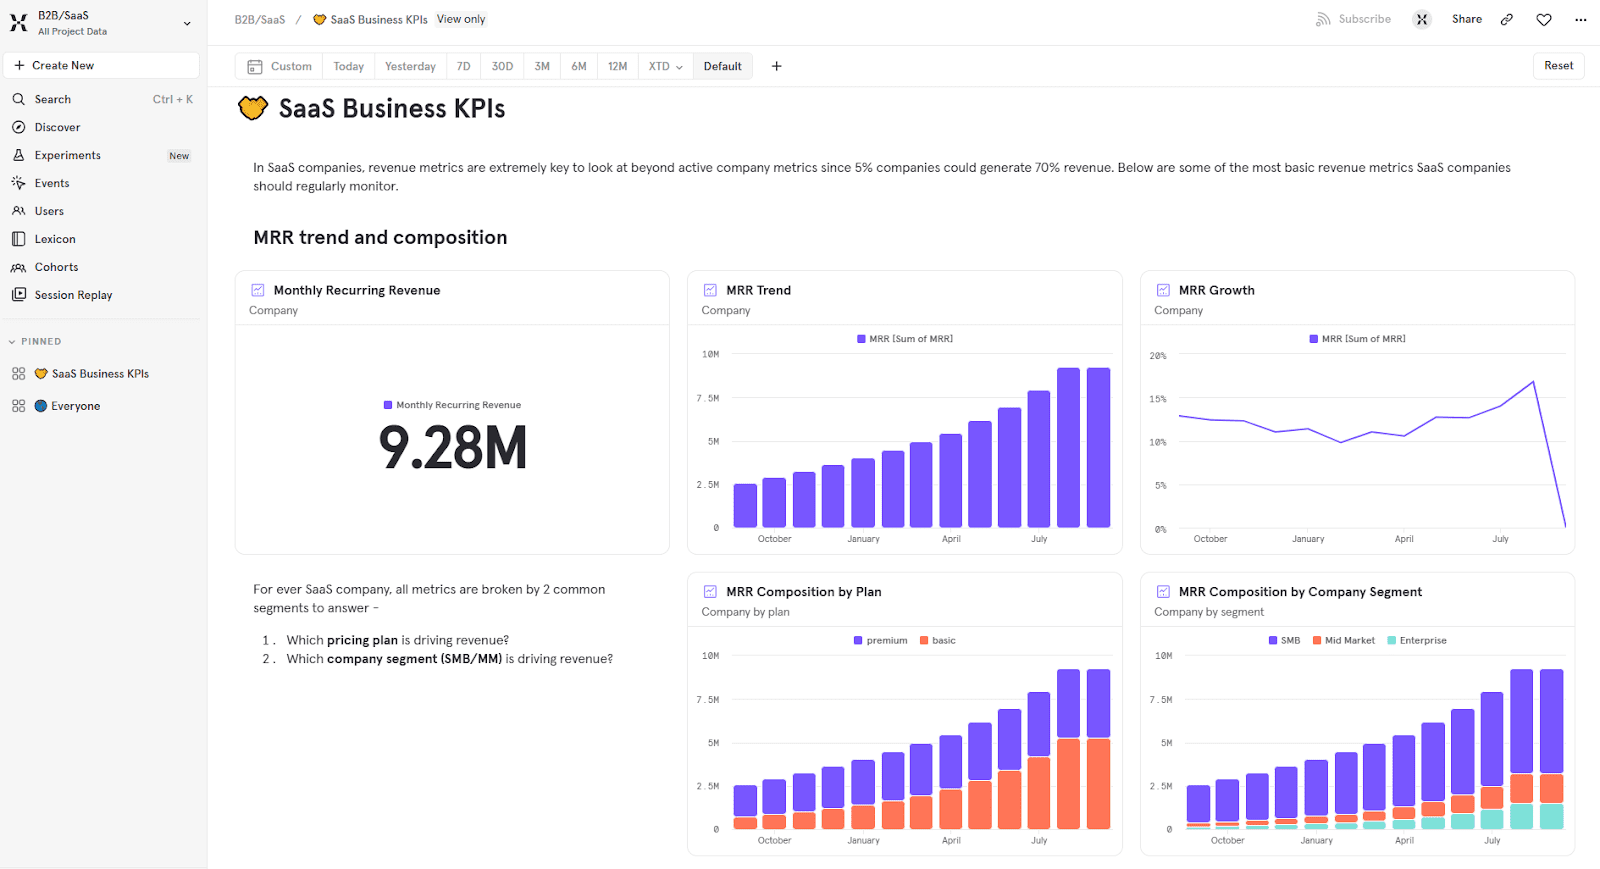Open Cohorts in the sidebar
The image size is (1600, 869).
pos(56,267)
